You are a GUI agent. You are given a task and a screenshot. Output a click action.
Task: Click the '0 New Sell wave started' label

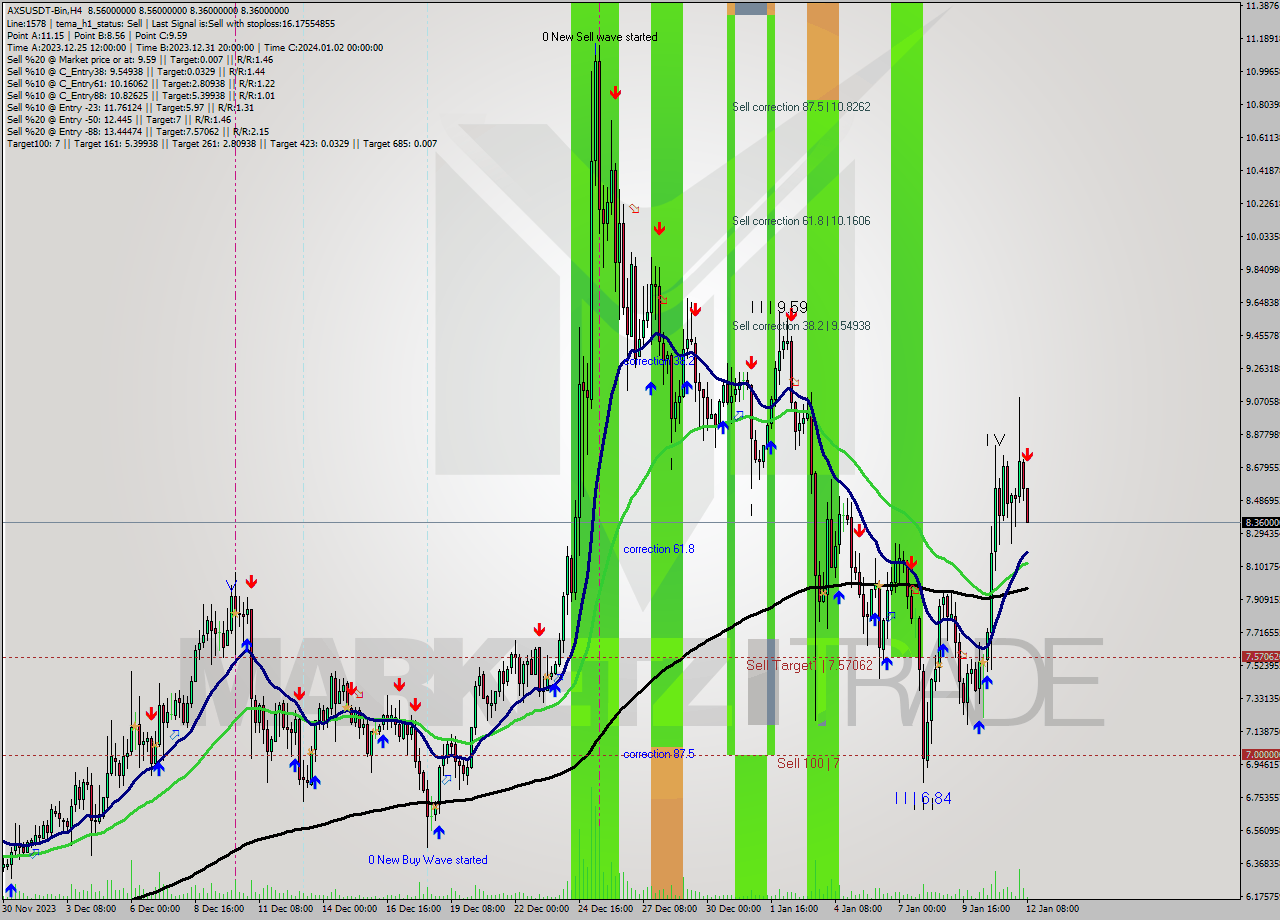coord(600,37)
